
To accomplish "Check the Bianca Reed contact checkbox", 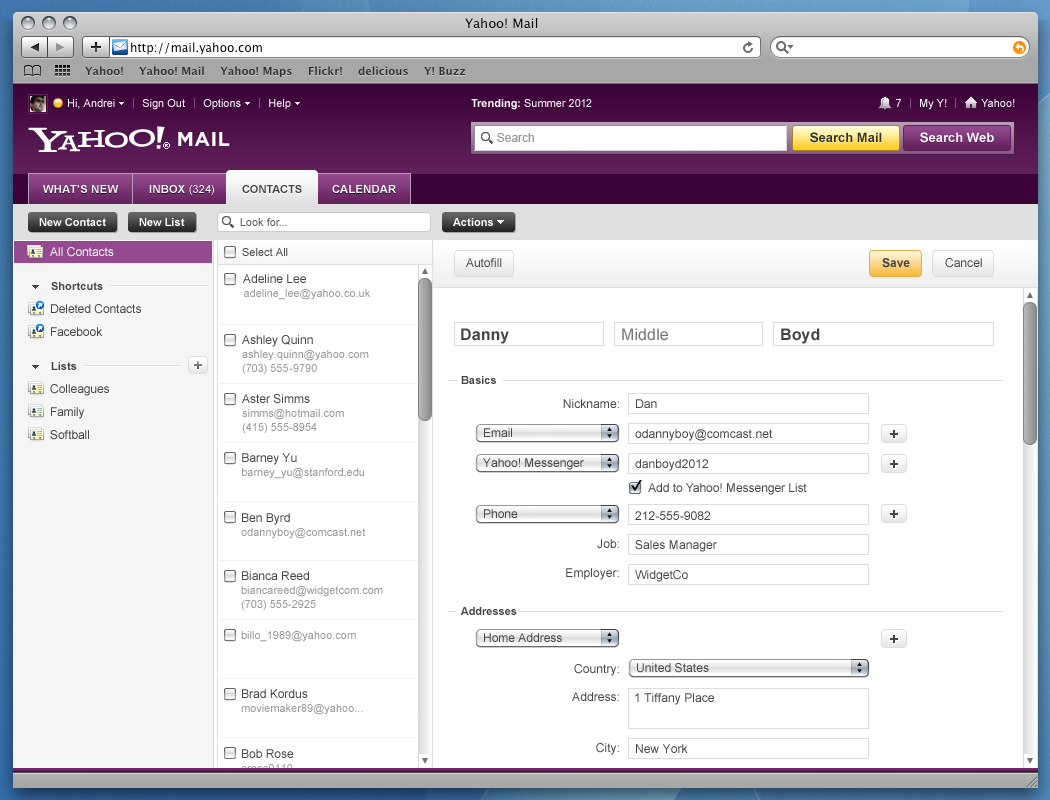I will coord(230,576).
